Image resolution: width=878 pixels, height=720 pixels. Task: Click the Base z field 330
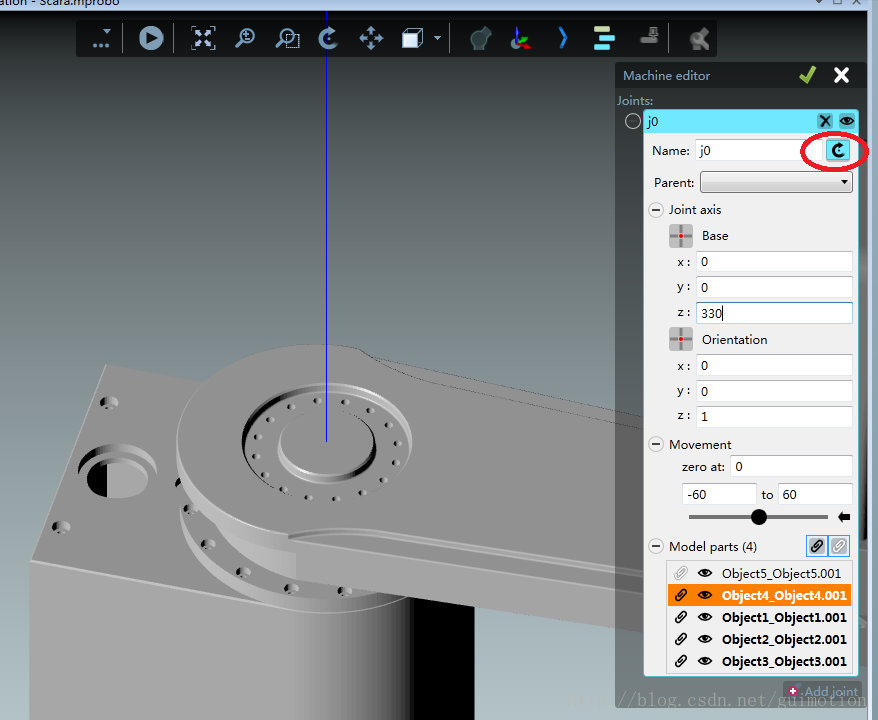point(774,313)
